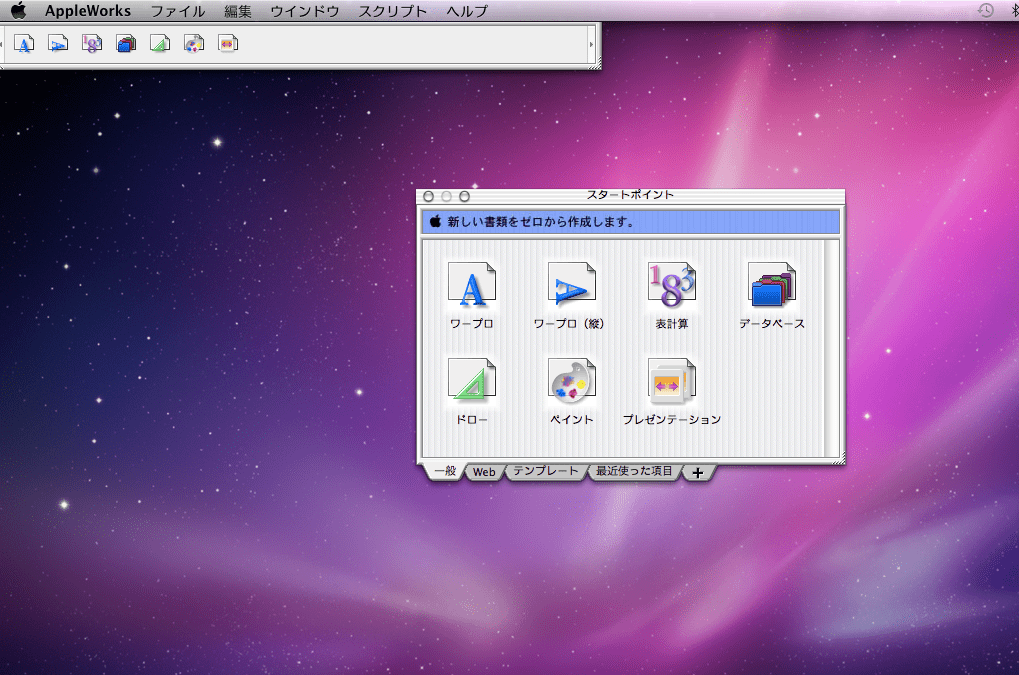Click the presentation icon in the button bar
The image size is (1019, 675).
(x=227, y=44)
